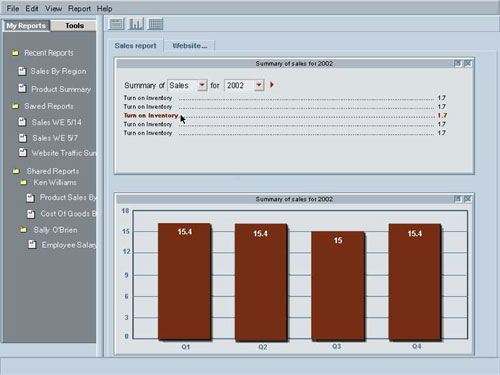
Task: Expand Sally O'Brien shared folder label
Action: [55, 230]
